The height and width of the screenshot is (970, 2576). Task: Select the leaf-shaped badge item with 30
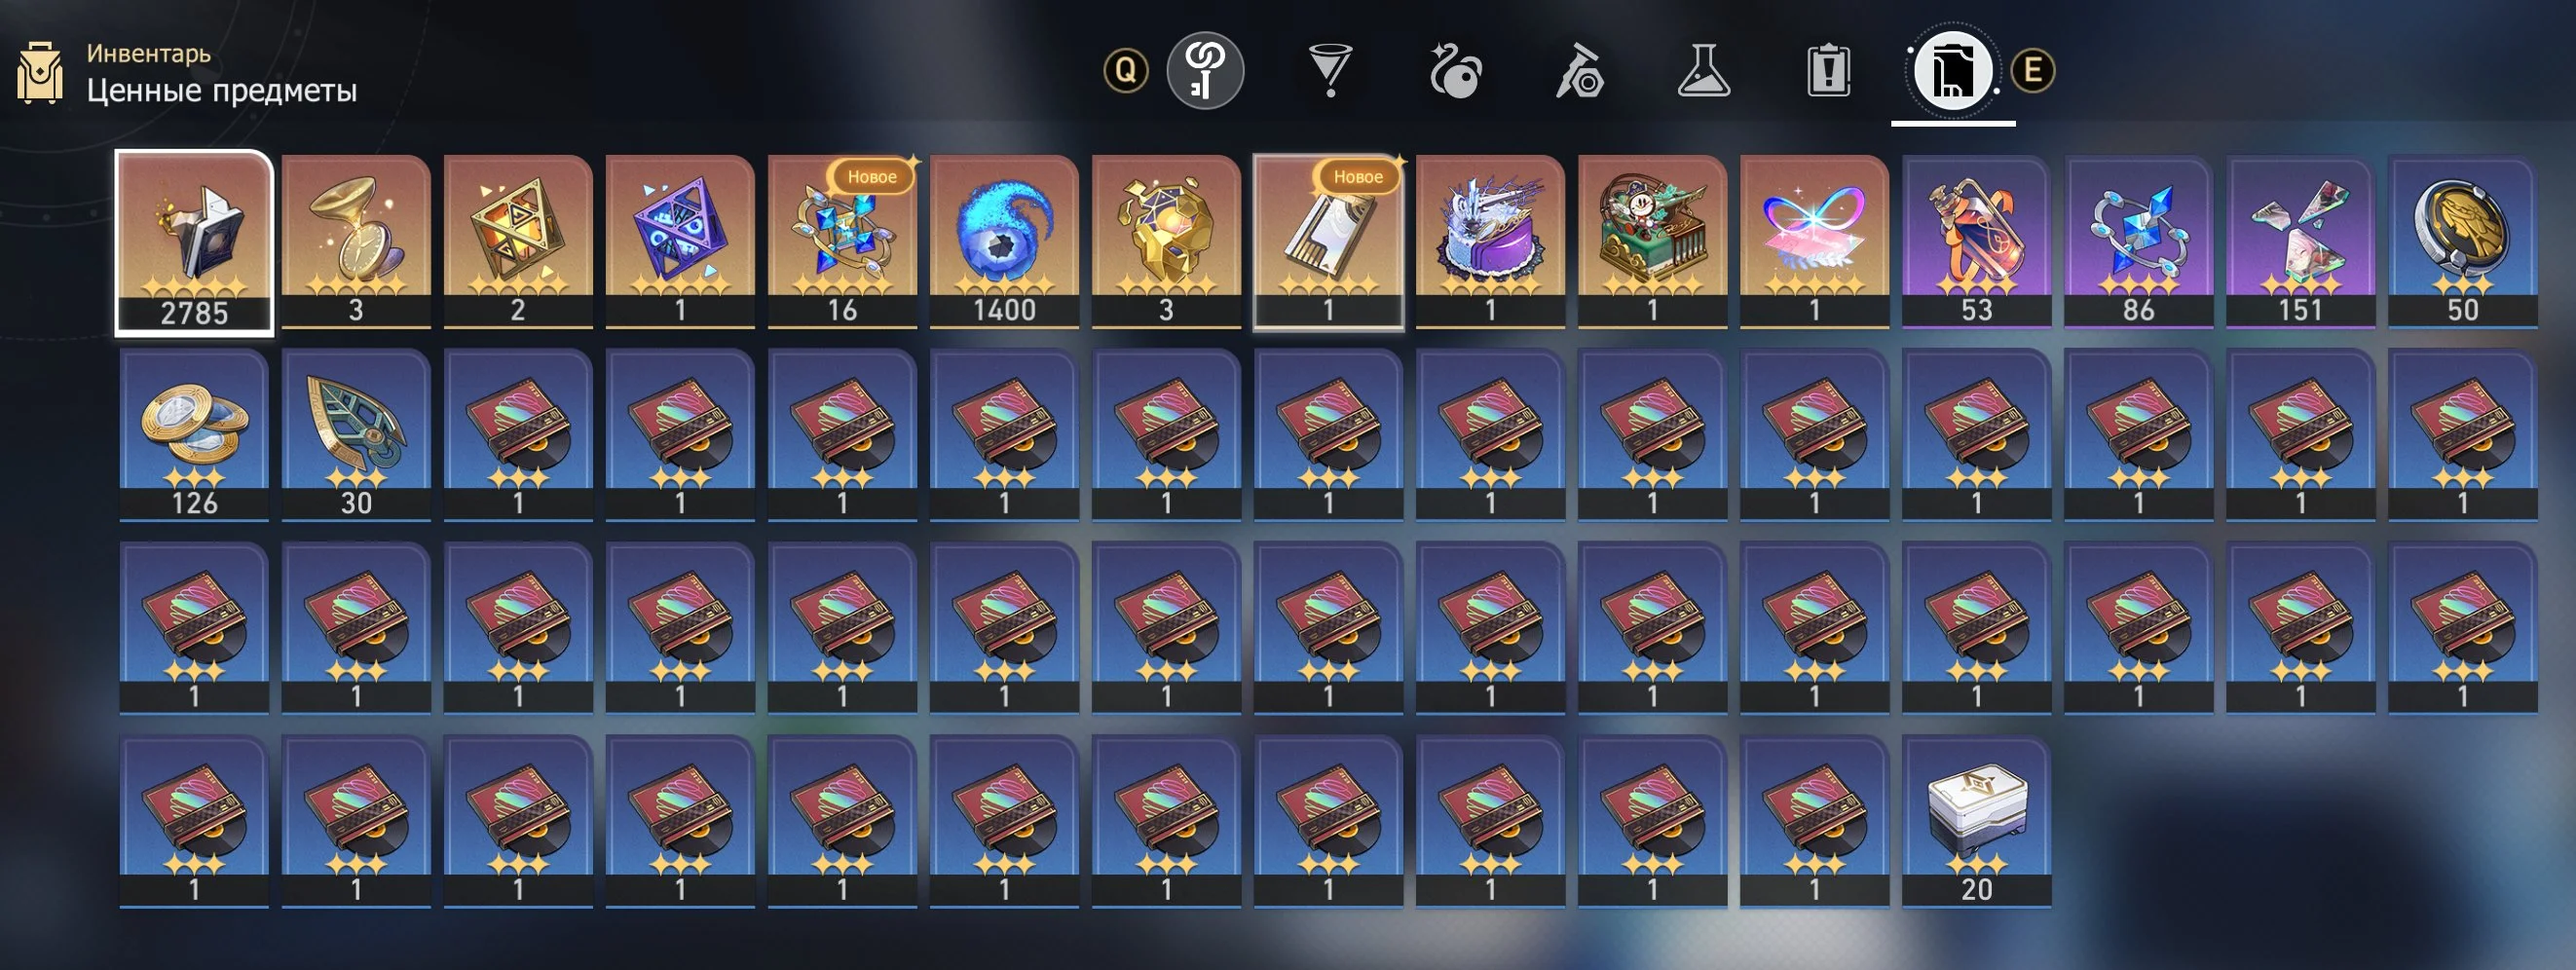[x=356, y=435]
